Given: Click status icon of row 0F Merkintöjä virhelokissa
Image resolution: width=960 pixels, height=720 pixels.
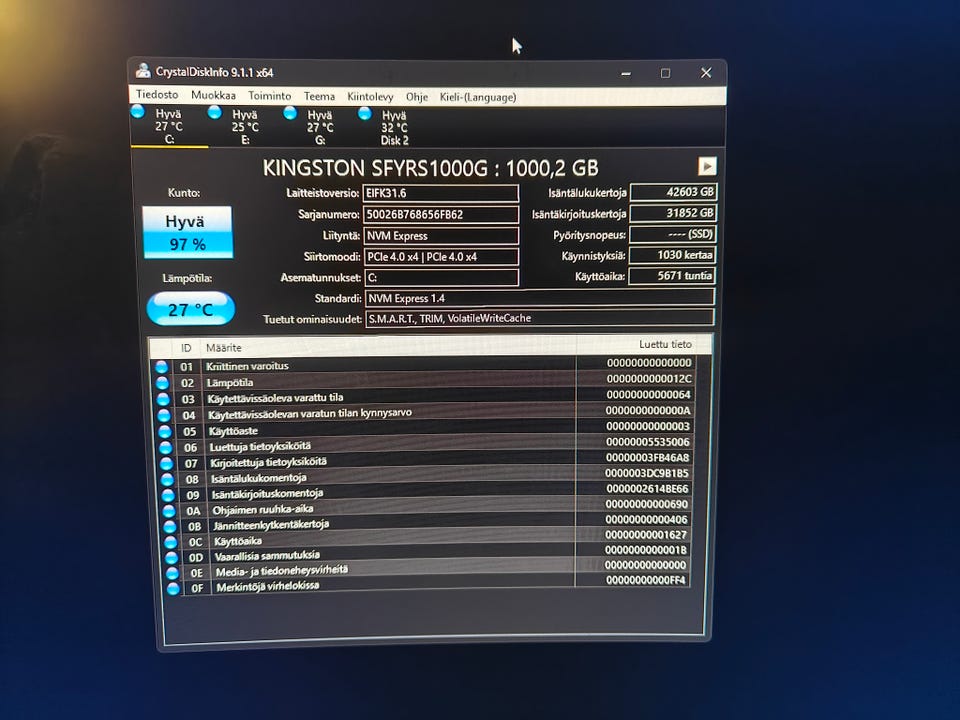Looking at the screenshot, I should click(173, 588).
